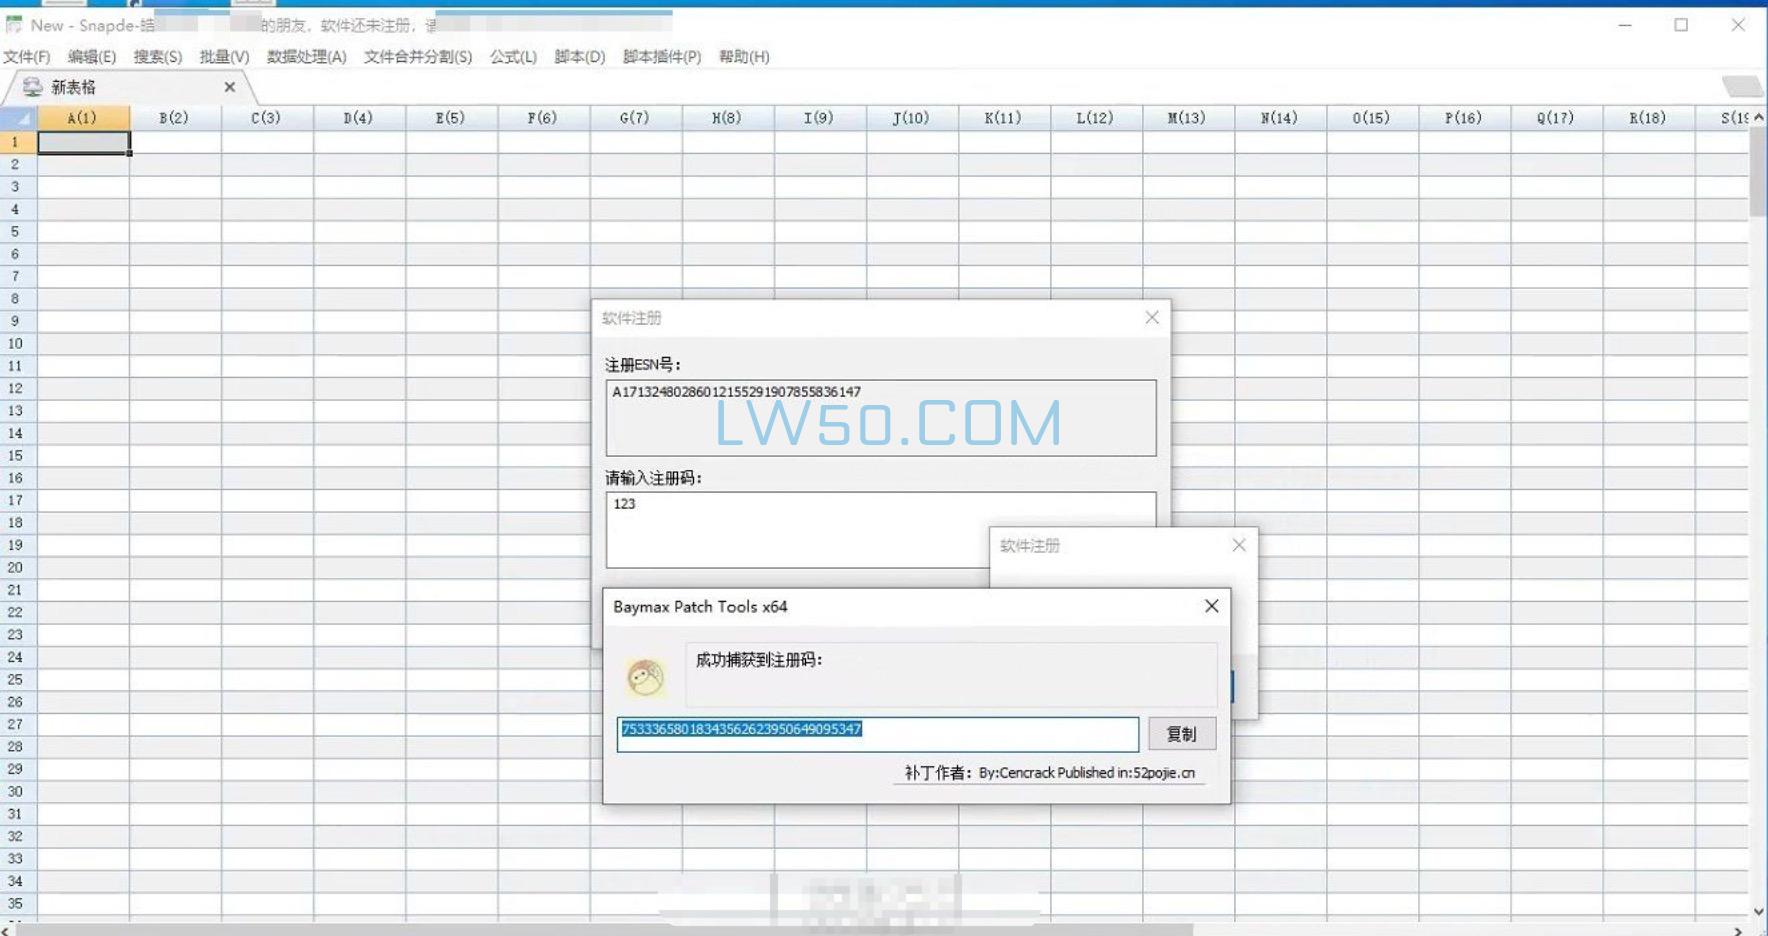1768x936 pixels.
Task: Select row header 12
Action: click(18, 388)
